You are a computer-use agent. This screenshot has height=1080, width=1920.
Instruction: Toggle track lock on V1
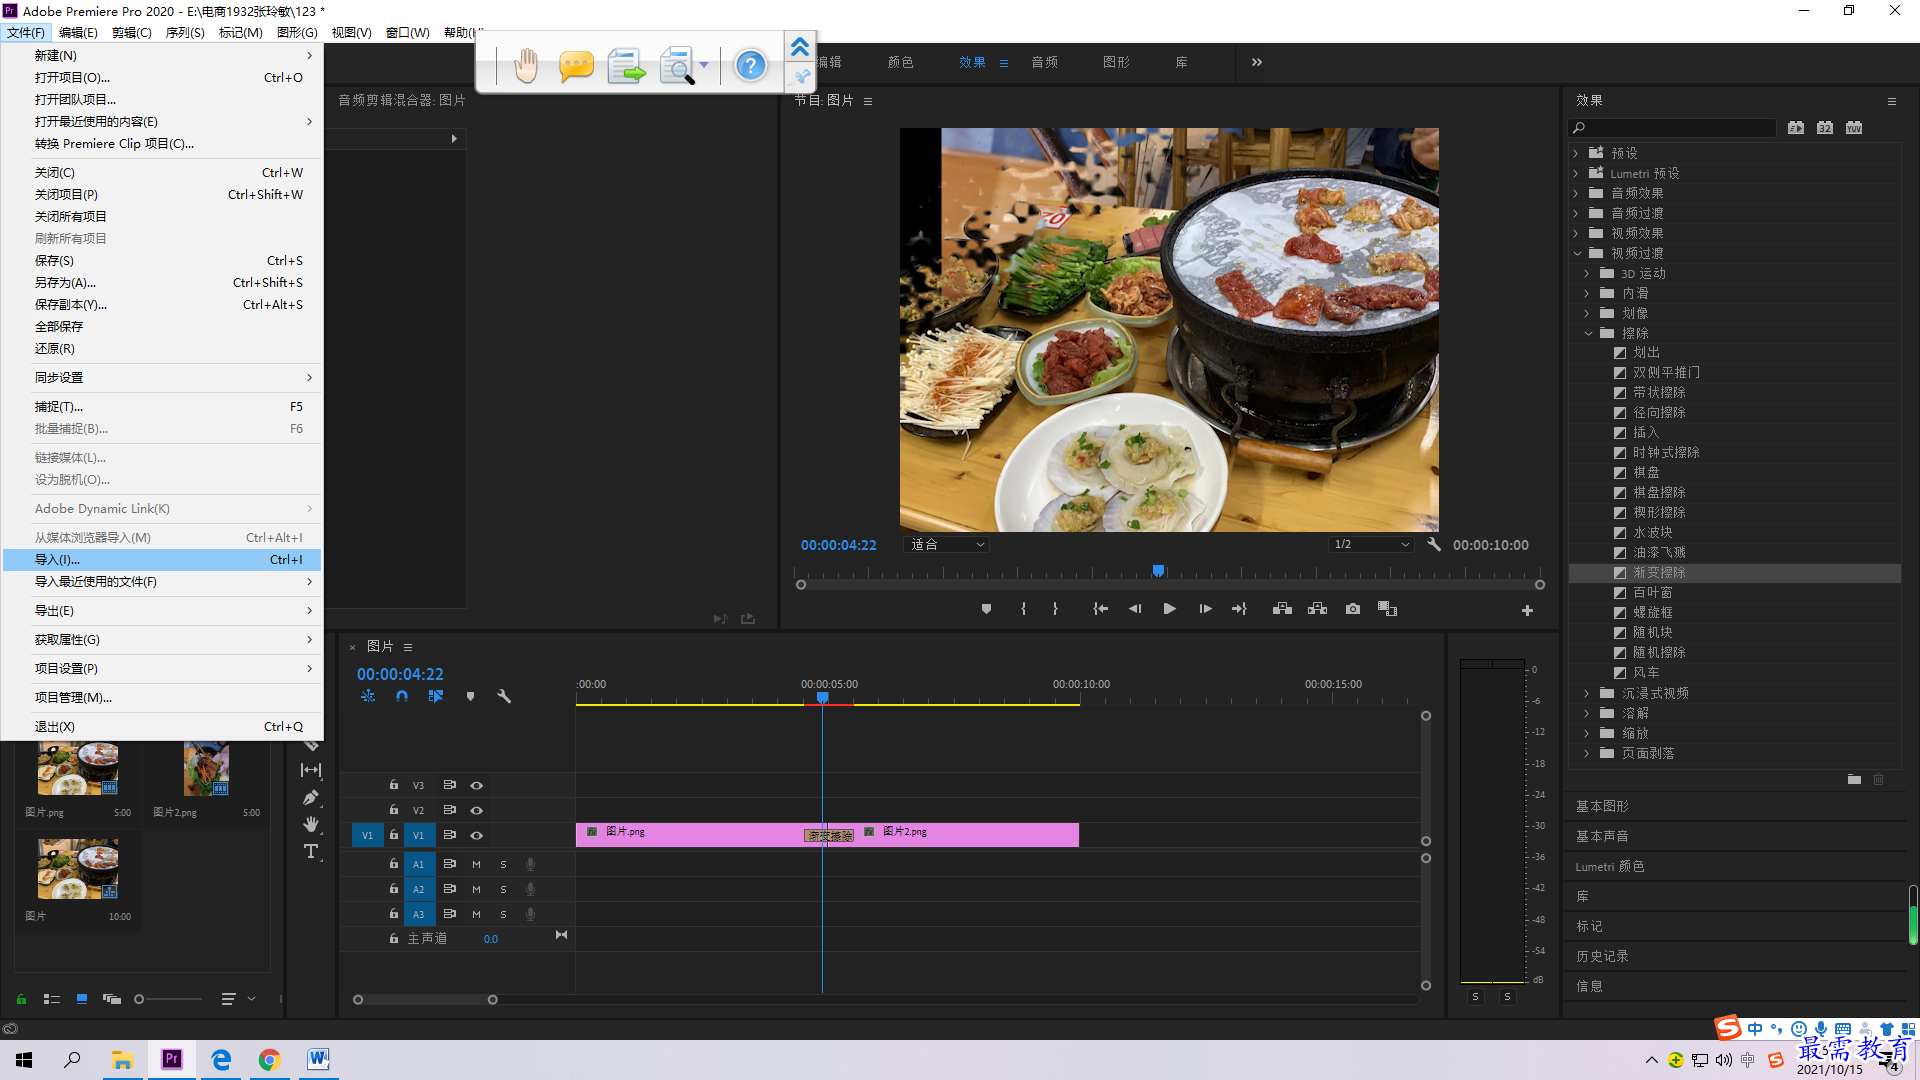[394, 835]
